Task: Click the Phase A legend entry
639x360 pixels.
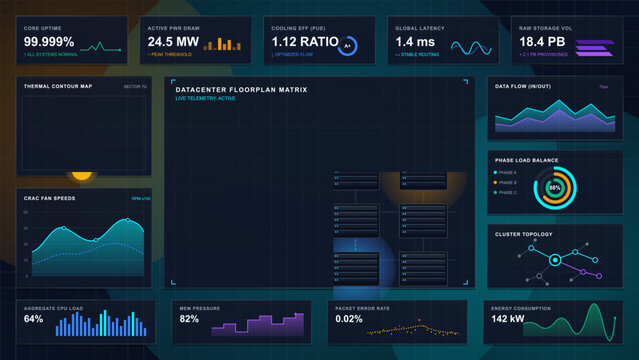Action: pos(505,172)
